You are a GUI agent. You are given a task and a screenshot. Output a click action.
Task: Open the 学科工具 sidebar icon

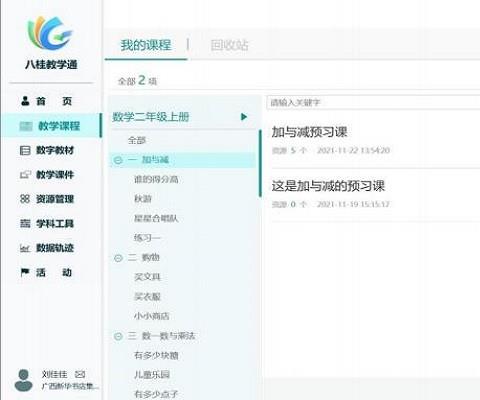[25, 223]
